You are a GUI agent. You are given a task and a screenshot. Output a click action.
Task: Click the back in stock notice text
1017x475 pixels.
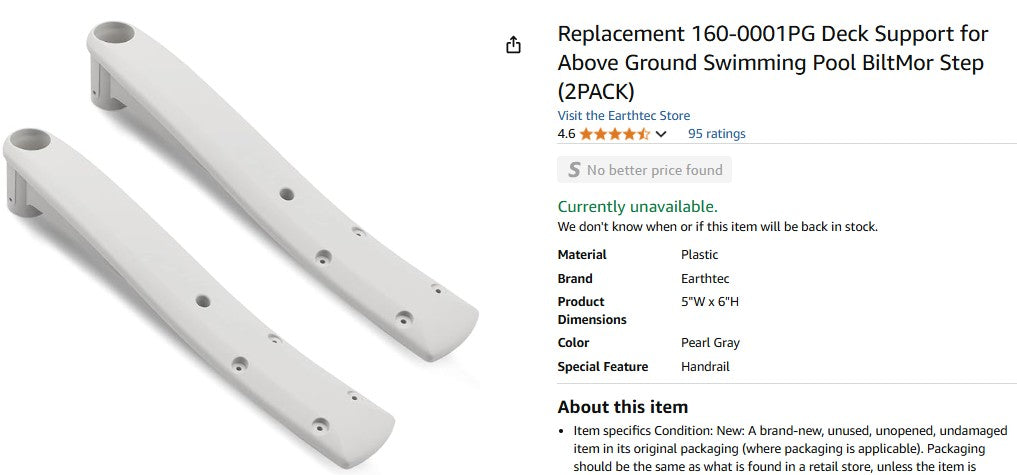(x=717, y=227)
